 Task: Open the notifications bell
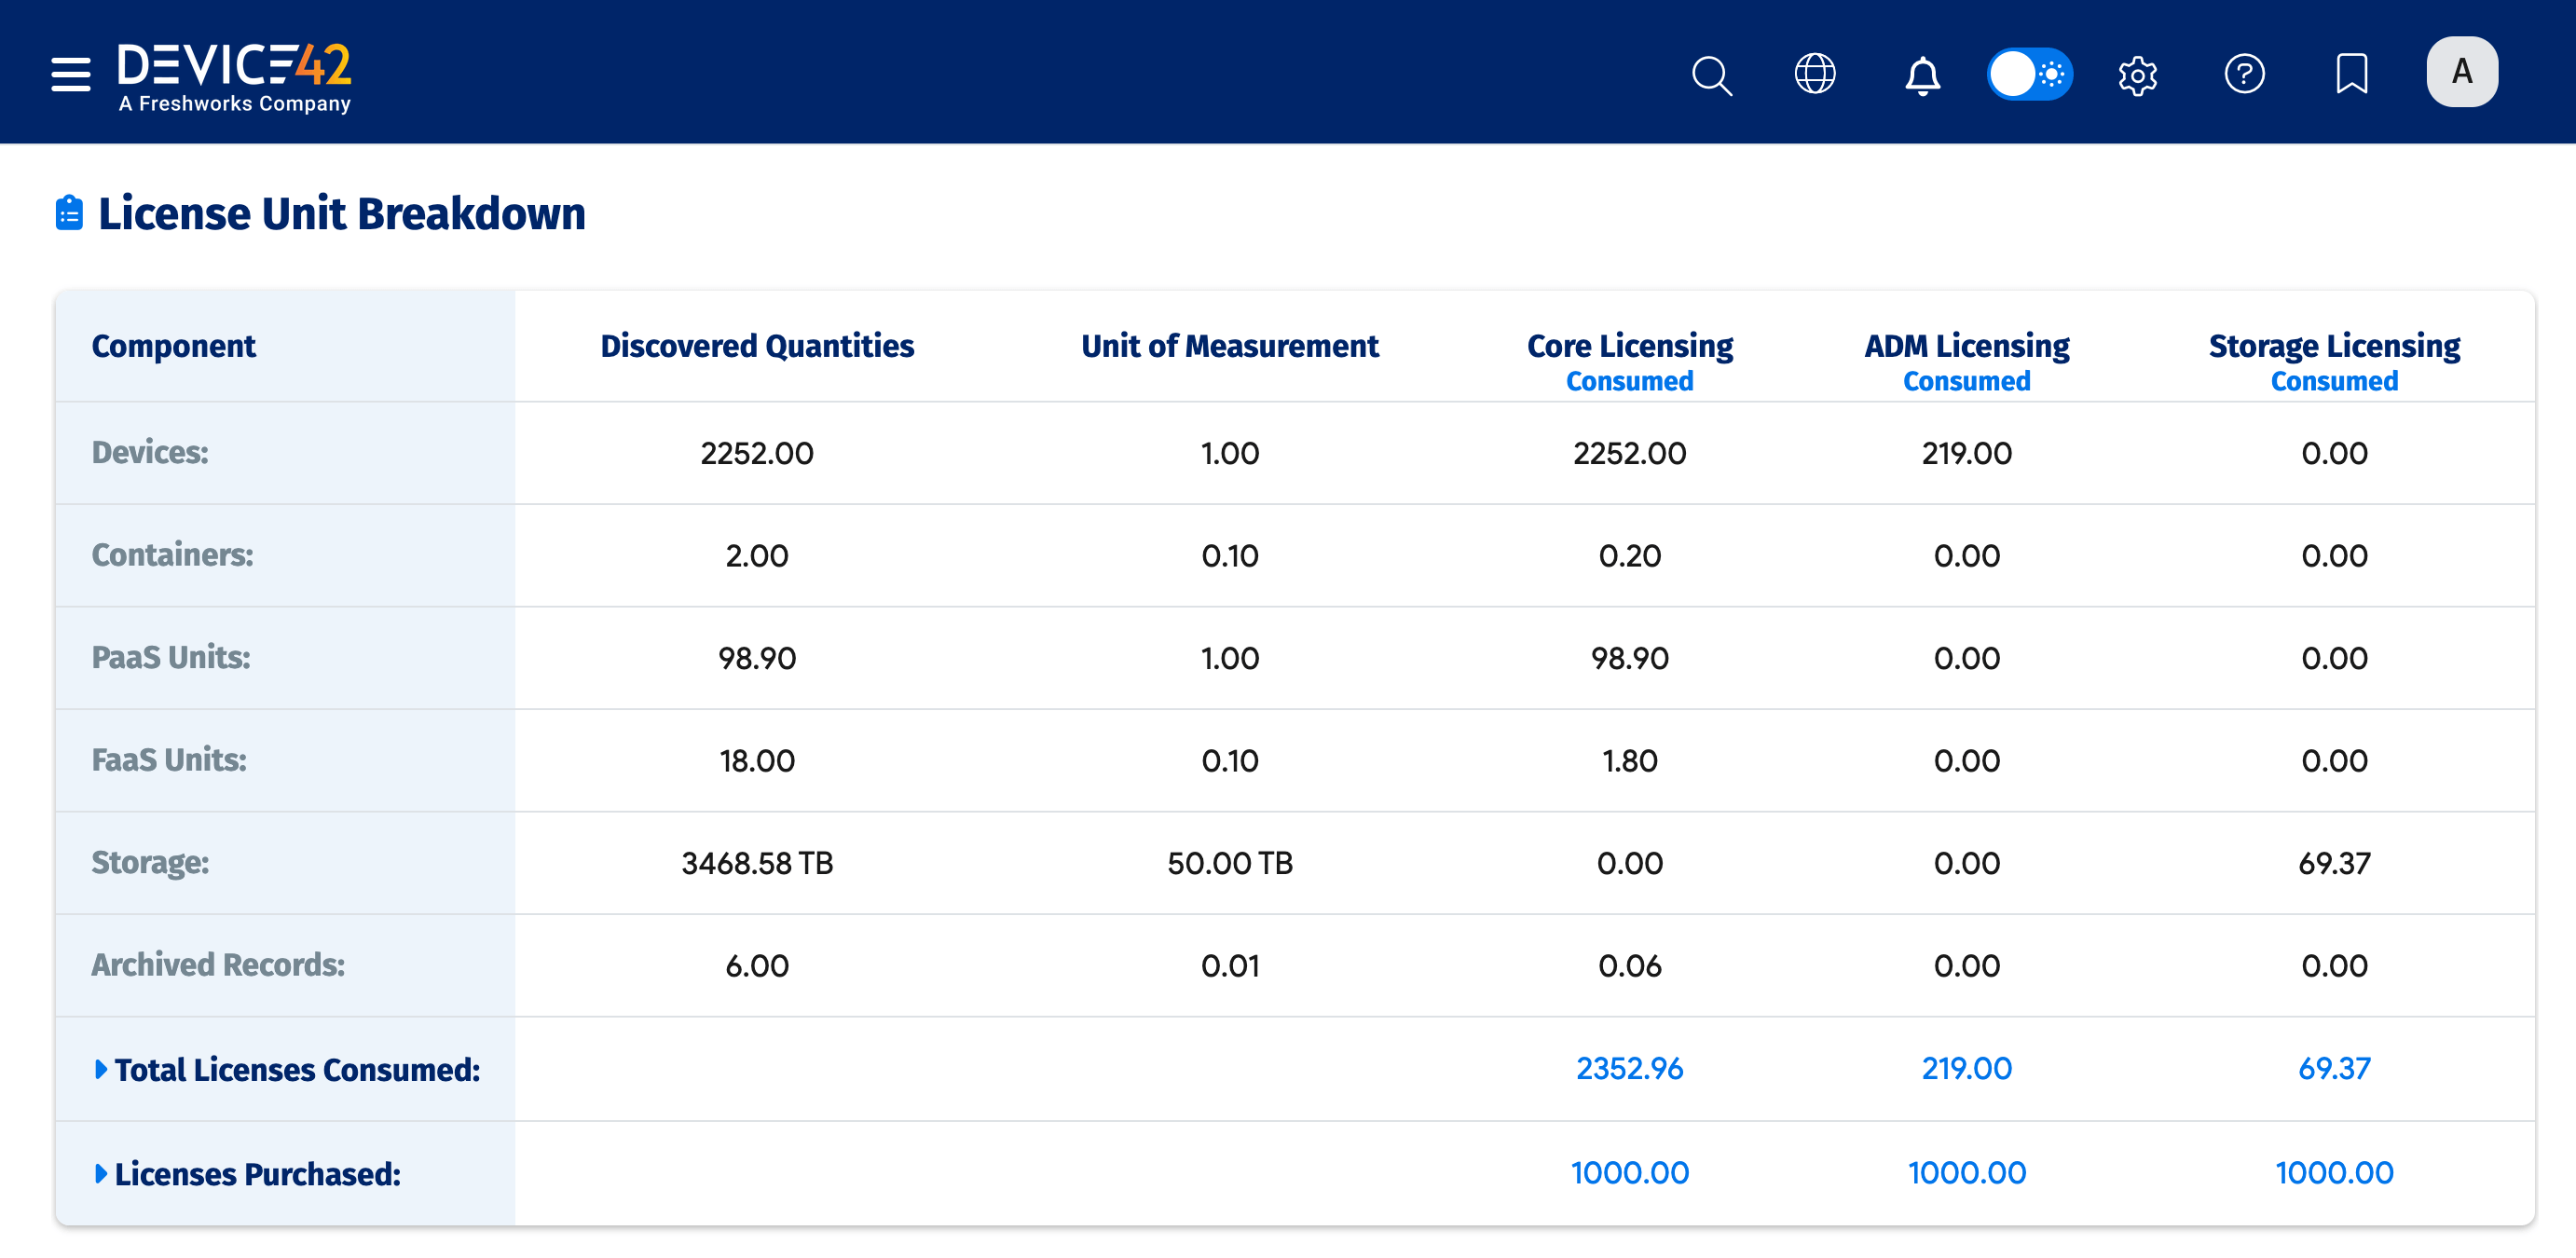point(1921,75)
